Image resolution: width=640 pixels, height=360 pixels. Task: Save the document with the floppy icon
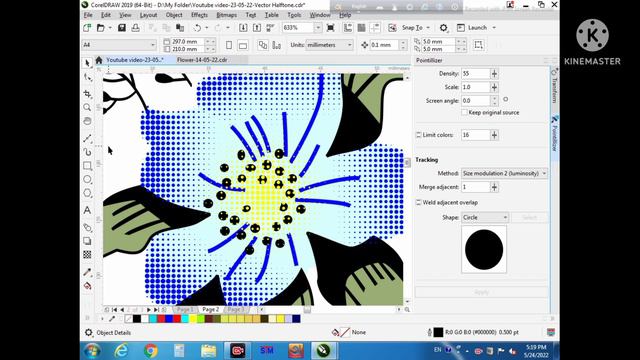click(122, 28)
